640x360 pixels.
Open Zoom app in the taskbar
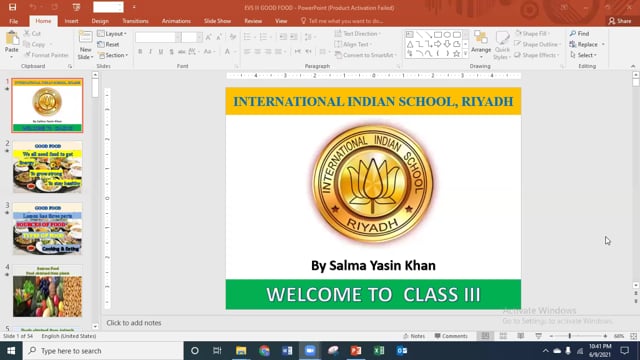[x=310, y=351]
